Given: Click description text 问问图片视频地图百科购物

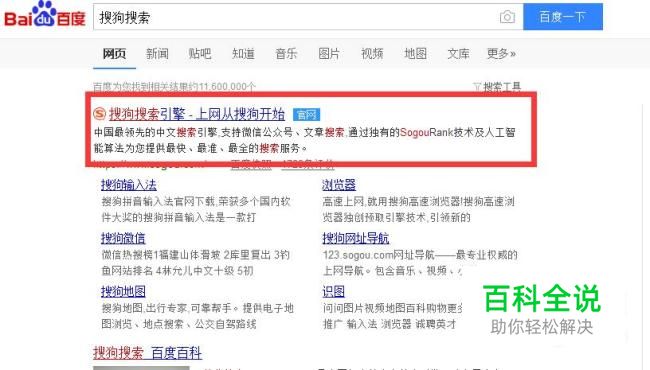Looking at the screenshot, I should click(386, 308).
